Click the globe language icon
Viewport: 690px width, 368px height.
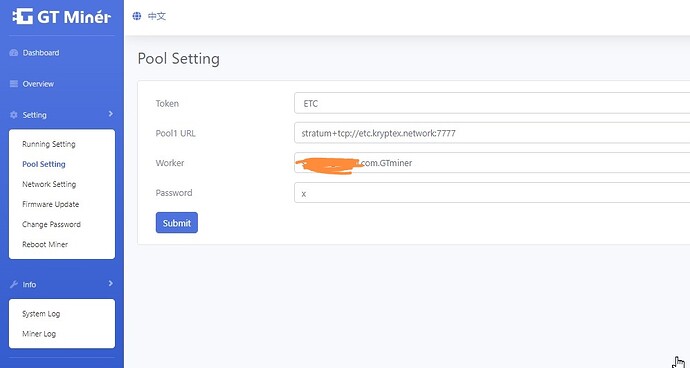tap(137, 16)
